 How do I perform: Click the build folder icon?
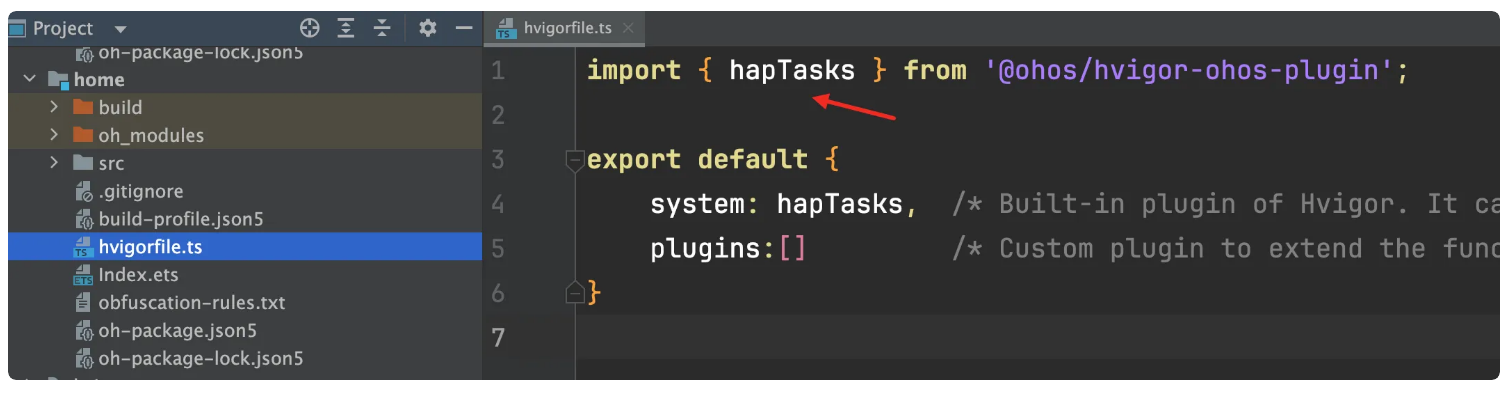[83, 107]
